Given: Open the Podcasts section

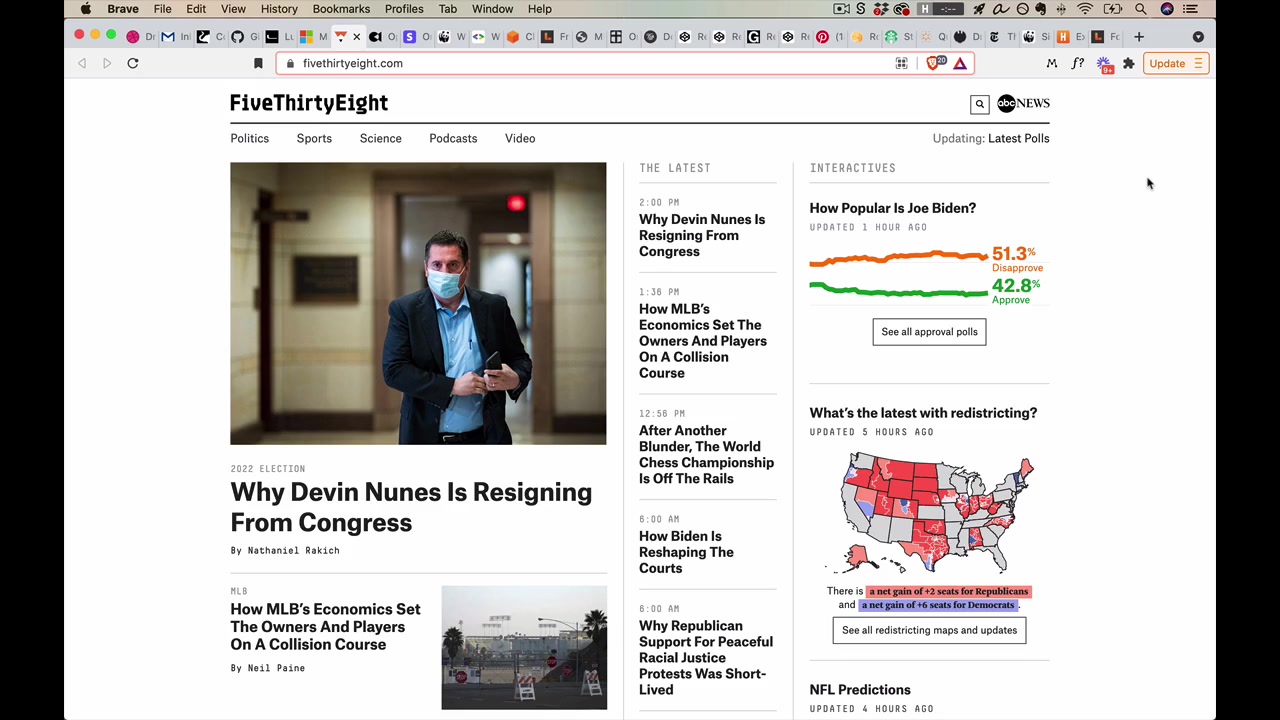Looking at the screenshot, I should click(453, 138).
